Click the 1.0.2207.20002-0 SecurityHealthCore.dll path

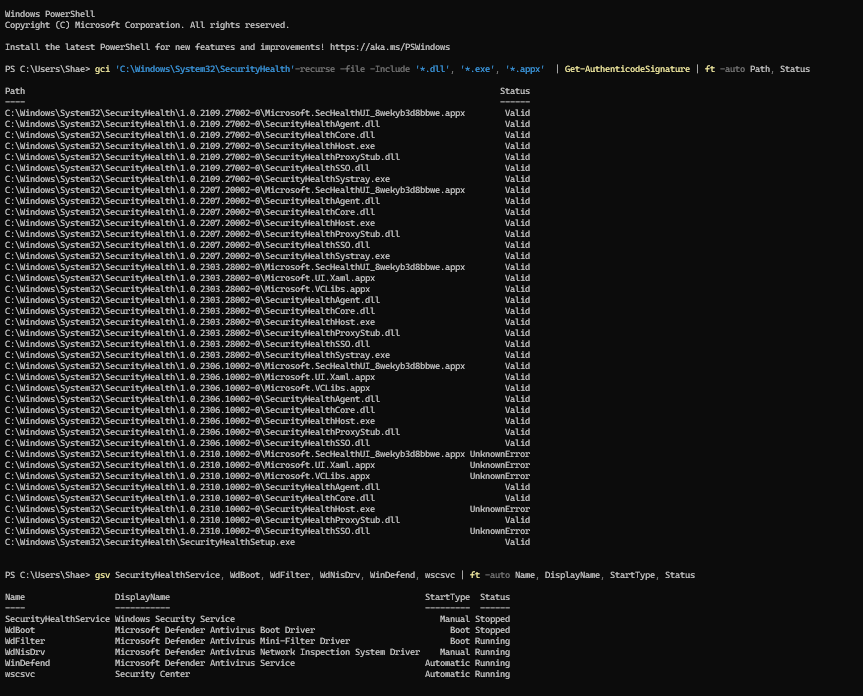click(190, 212)
